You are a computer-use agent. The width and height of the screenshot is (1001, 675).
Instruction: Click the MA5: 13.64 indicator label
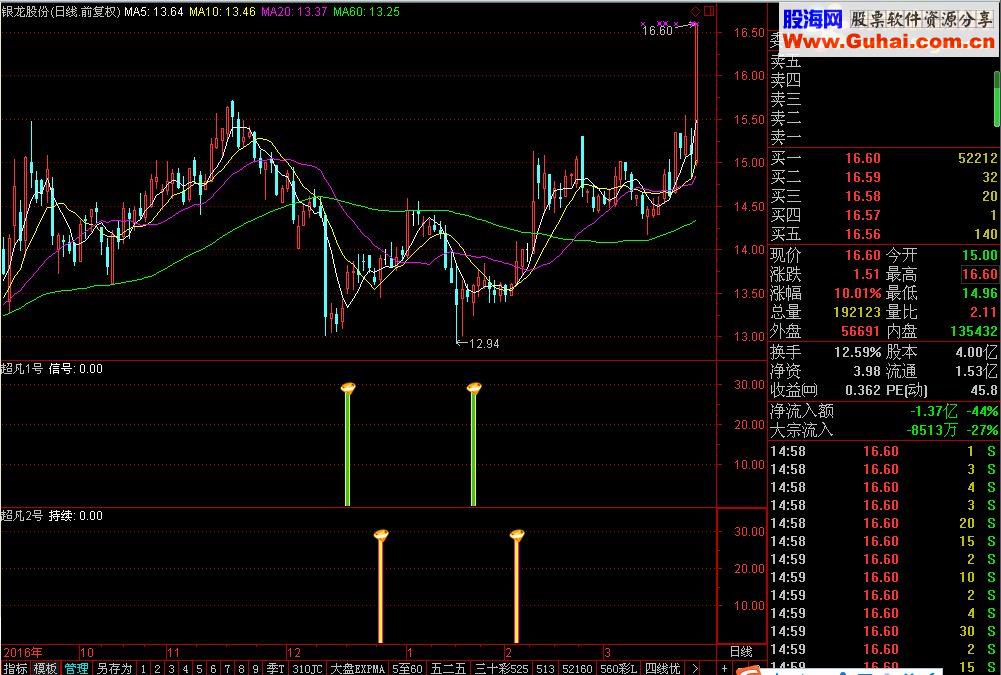coord(153,11)
